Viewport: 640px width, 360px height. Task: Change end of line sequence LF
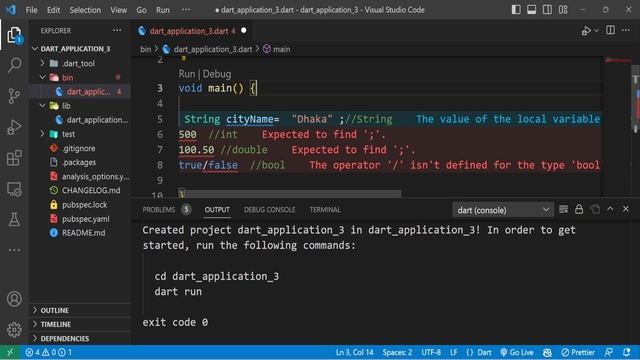[453, 352]
